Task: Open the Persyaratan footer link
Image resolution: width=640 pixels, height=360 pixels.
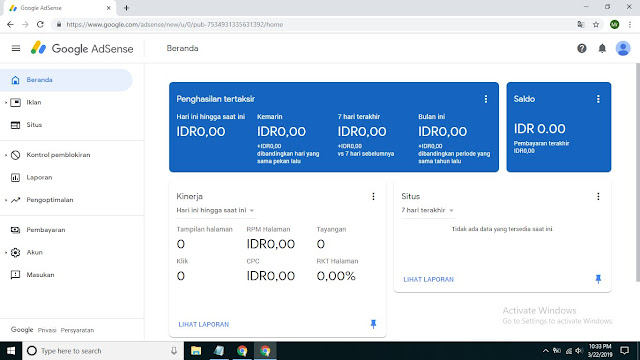Action: coord(77,330)
